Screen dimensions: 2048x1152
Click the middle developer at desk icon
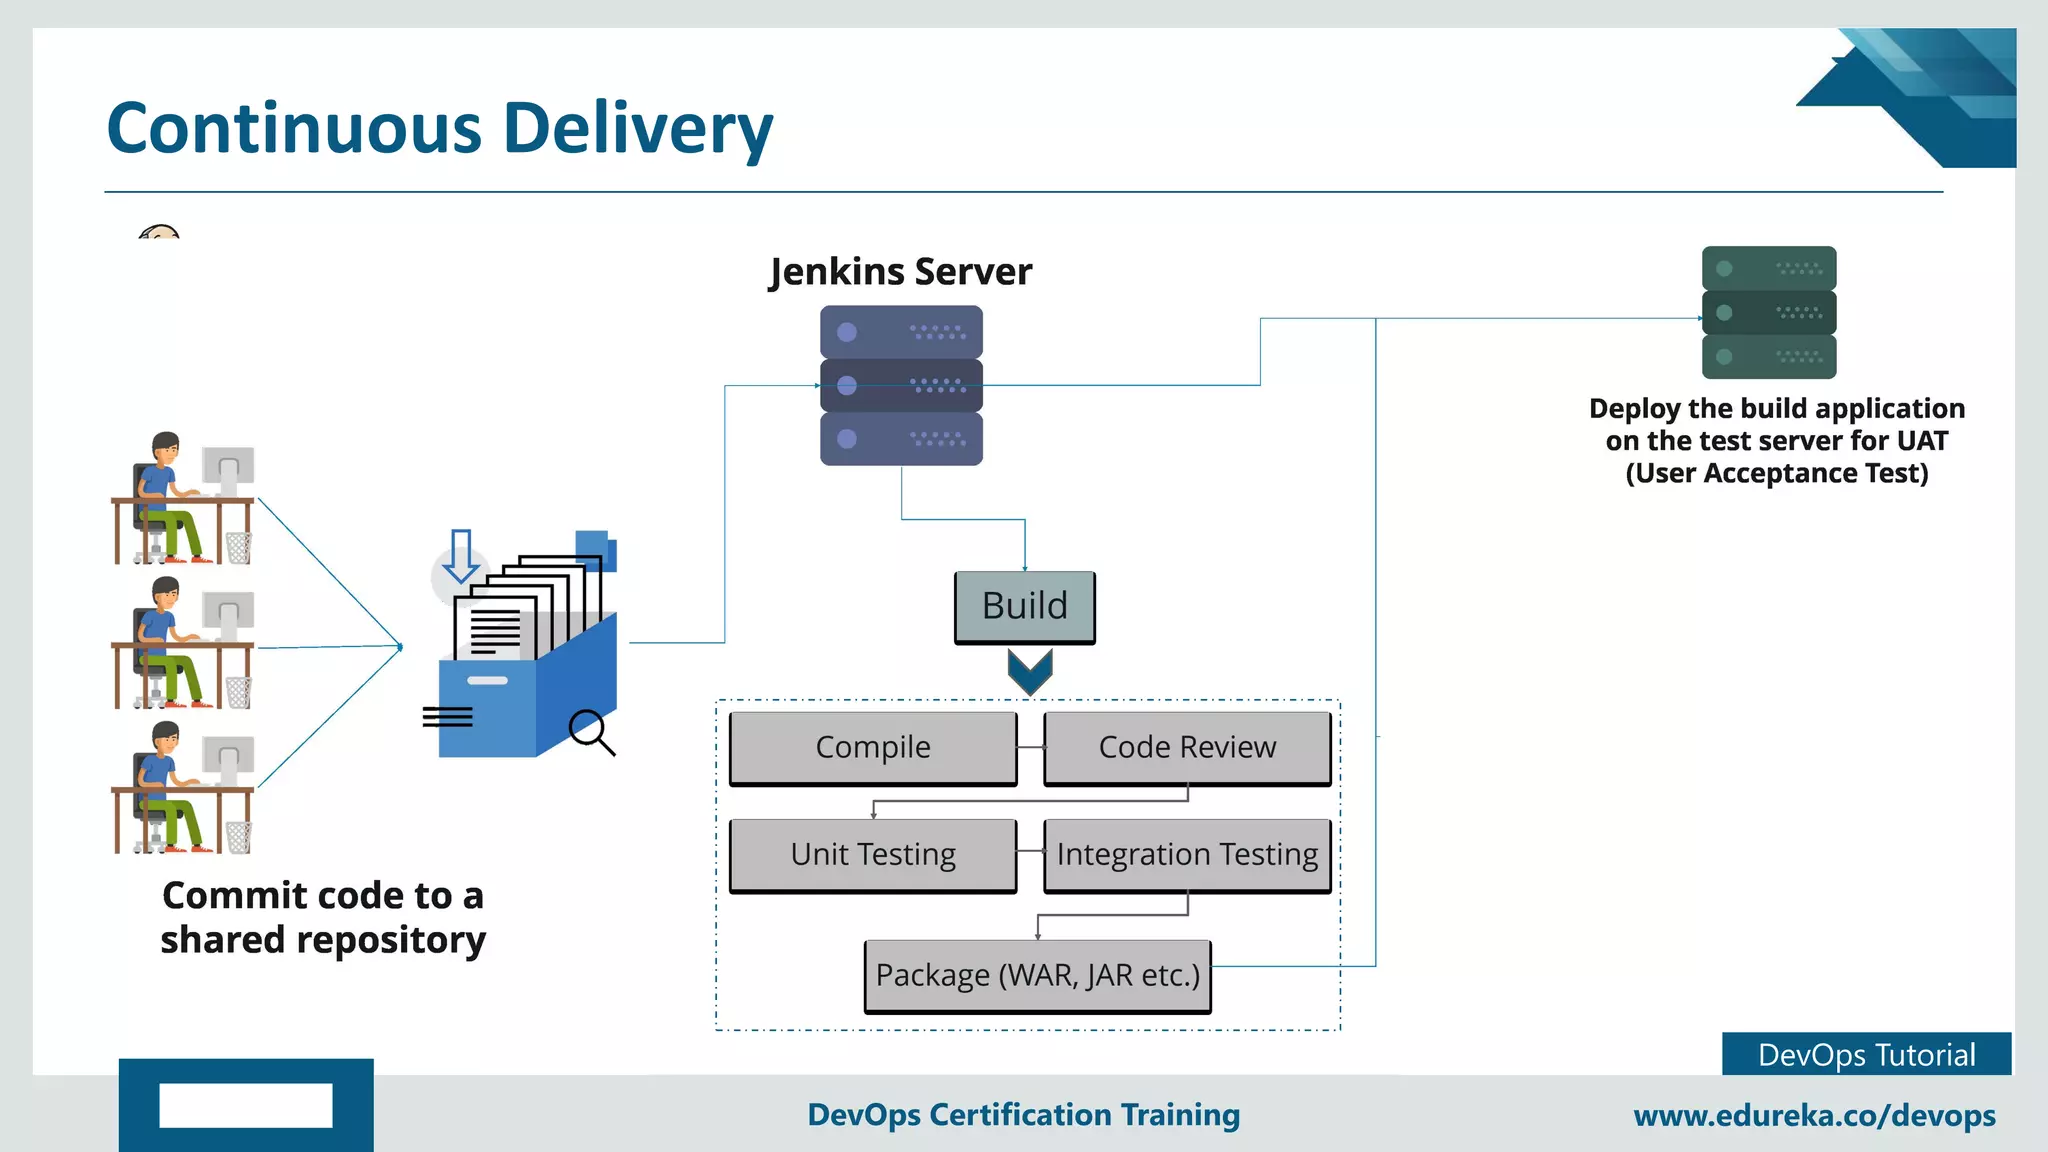point(183,643)
